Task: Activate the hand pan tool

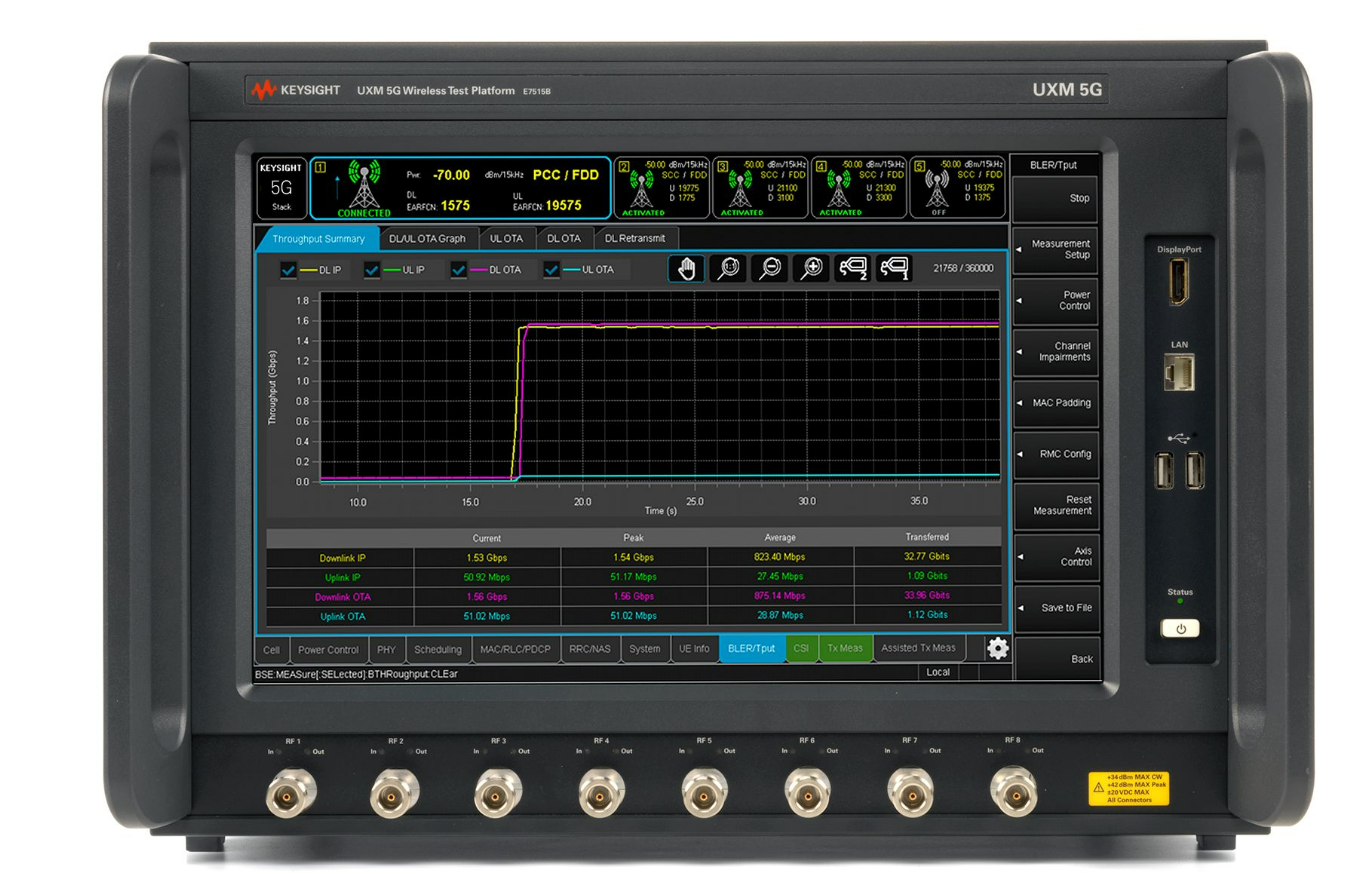Action: [686, 268]
